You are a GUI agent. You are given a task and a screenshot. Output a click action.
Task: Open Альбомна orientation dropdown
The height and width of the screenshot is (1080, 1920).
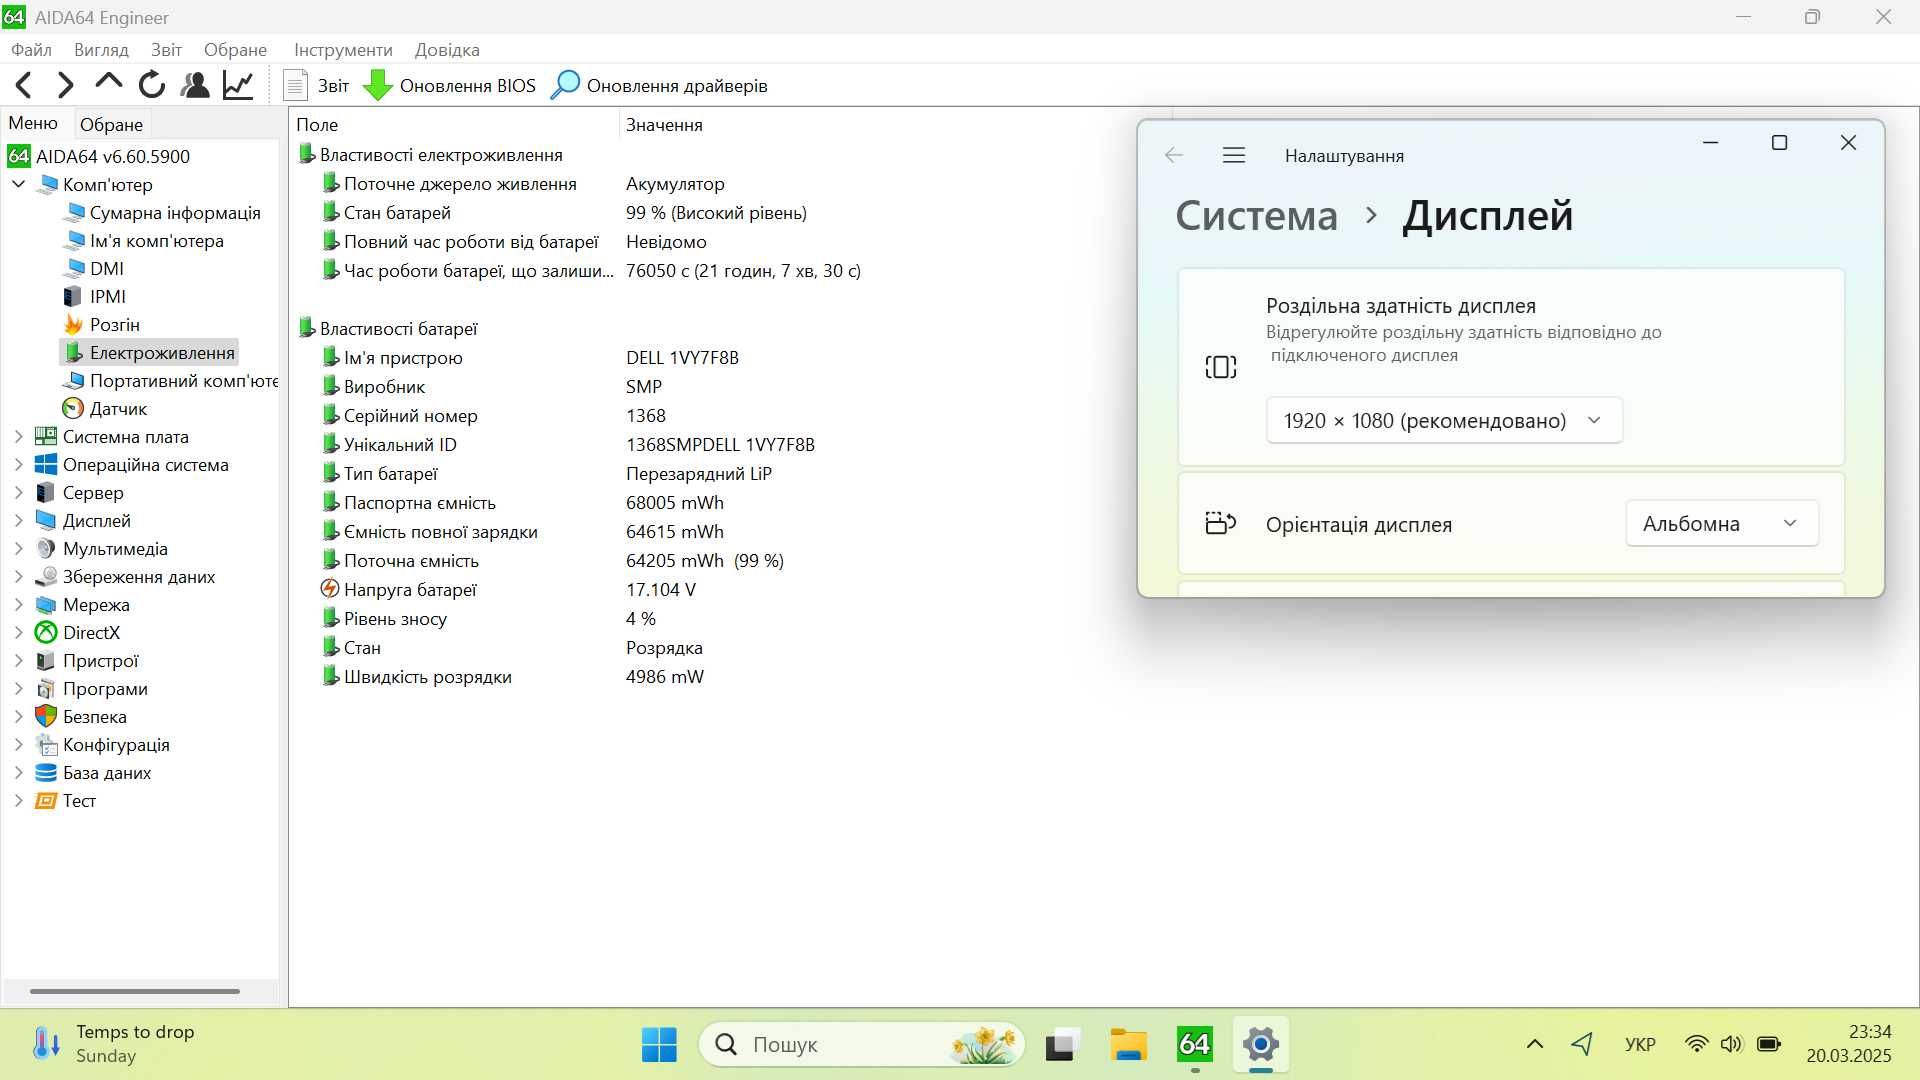click(1722, 524)
